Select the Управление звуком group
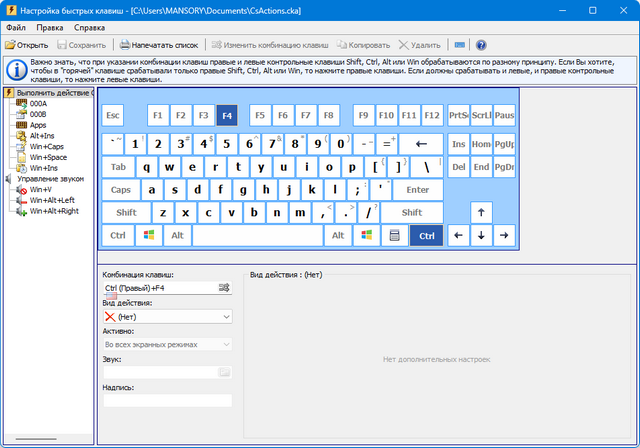This screenshot has height=448, width=640. [50, 179]
